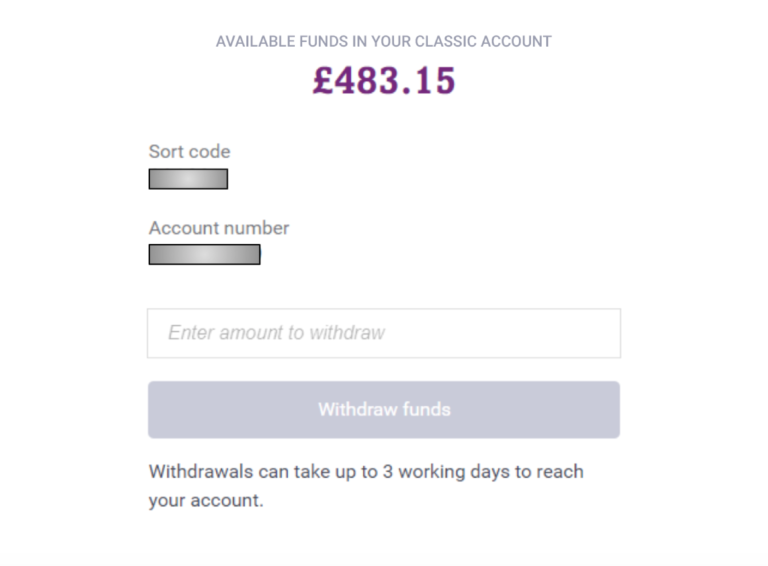
Task: Click the Withdraw funds button
Action: [x=384, y=409]
